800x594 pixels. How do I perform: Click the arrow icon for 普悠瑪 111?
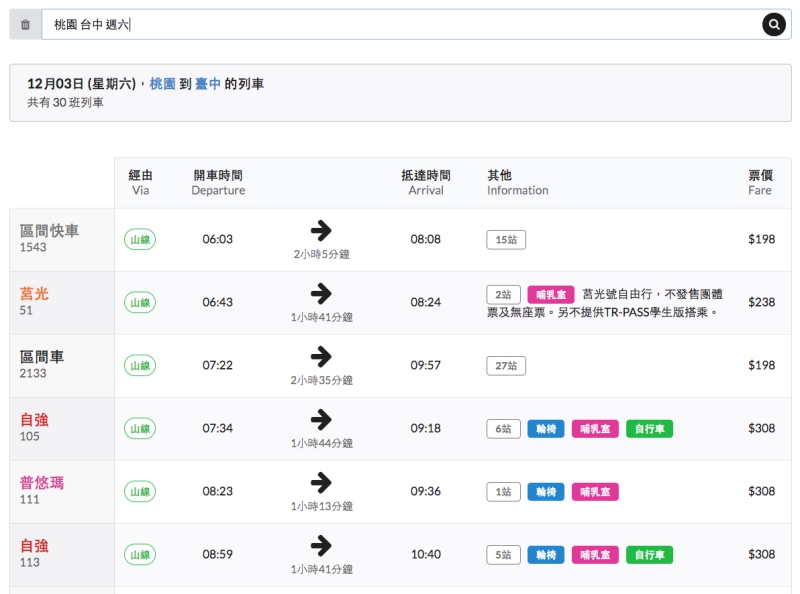point(321,483)
